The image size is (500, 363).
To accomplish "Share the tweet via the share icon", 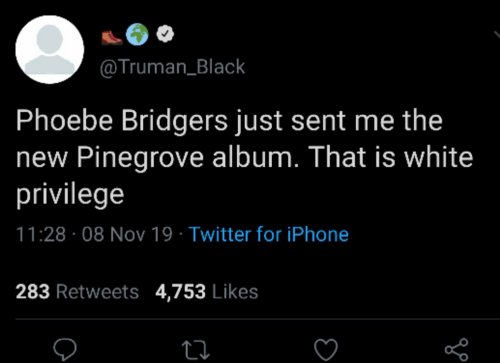I will [457, 349].
